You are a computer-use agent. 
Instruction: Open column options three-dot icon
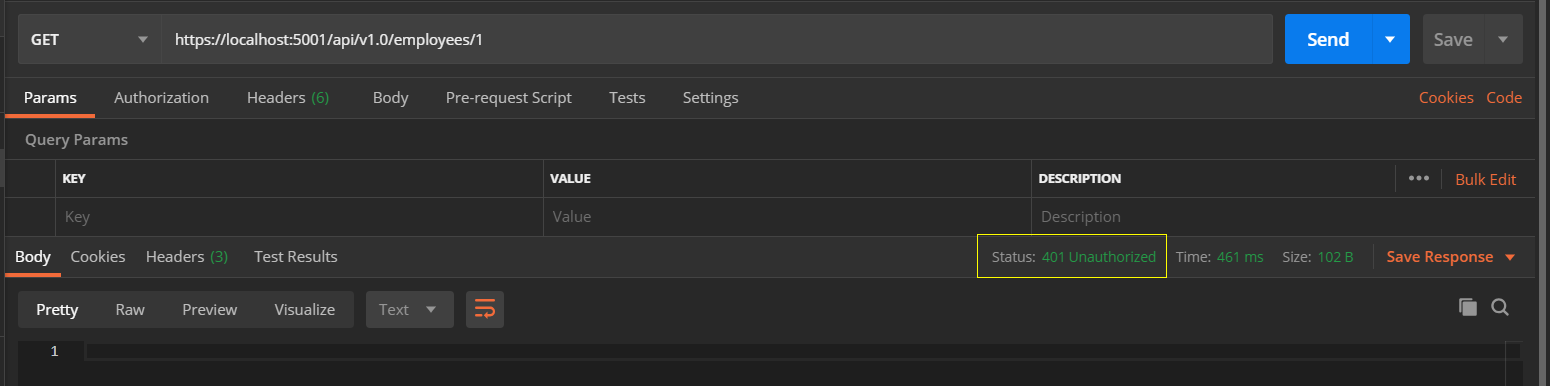point(1418,178)
